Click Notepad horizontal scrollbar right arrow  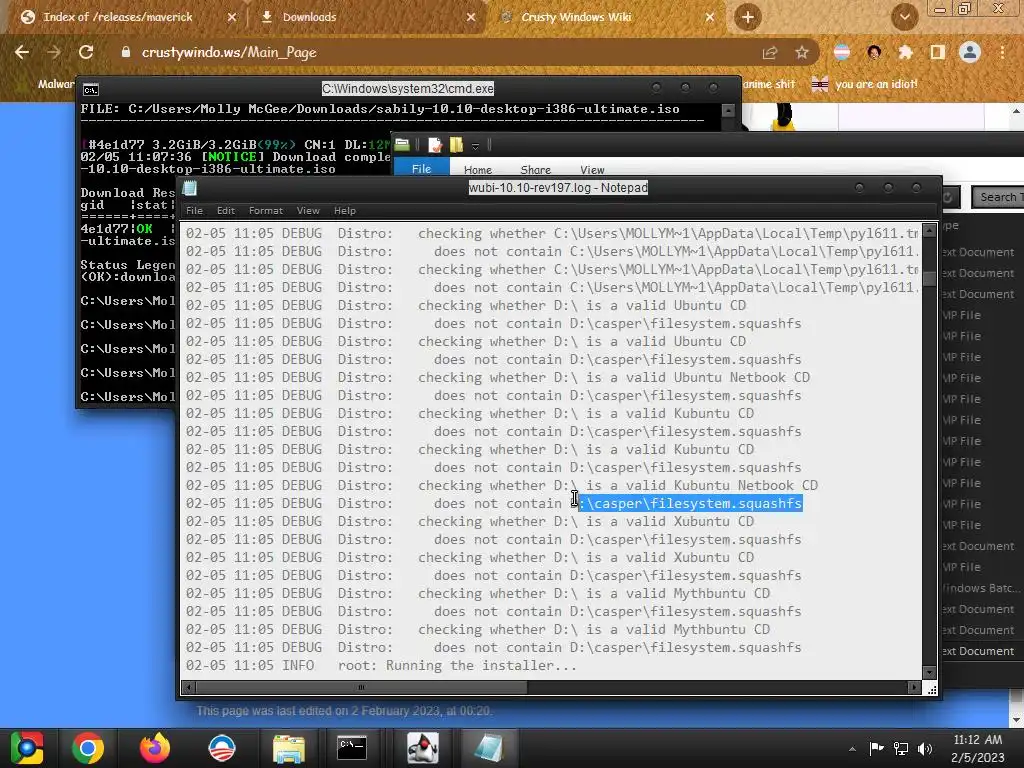(914, 687)
